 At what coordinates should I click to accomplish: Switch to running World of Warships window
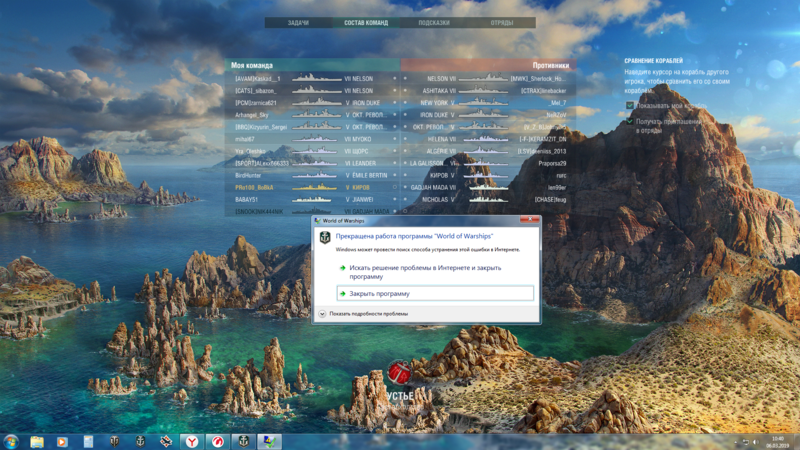tap(244, 442)
